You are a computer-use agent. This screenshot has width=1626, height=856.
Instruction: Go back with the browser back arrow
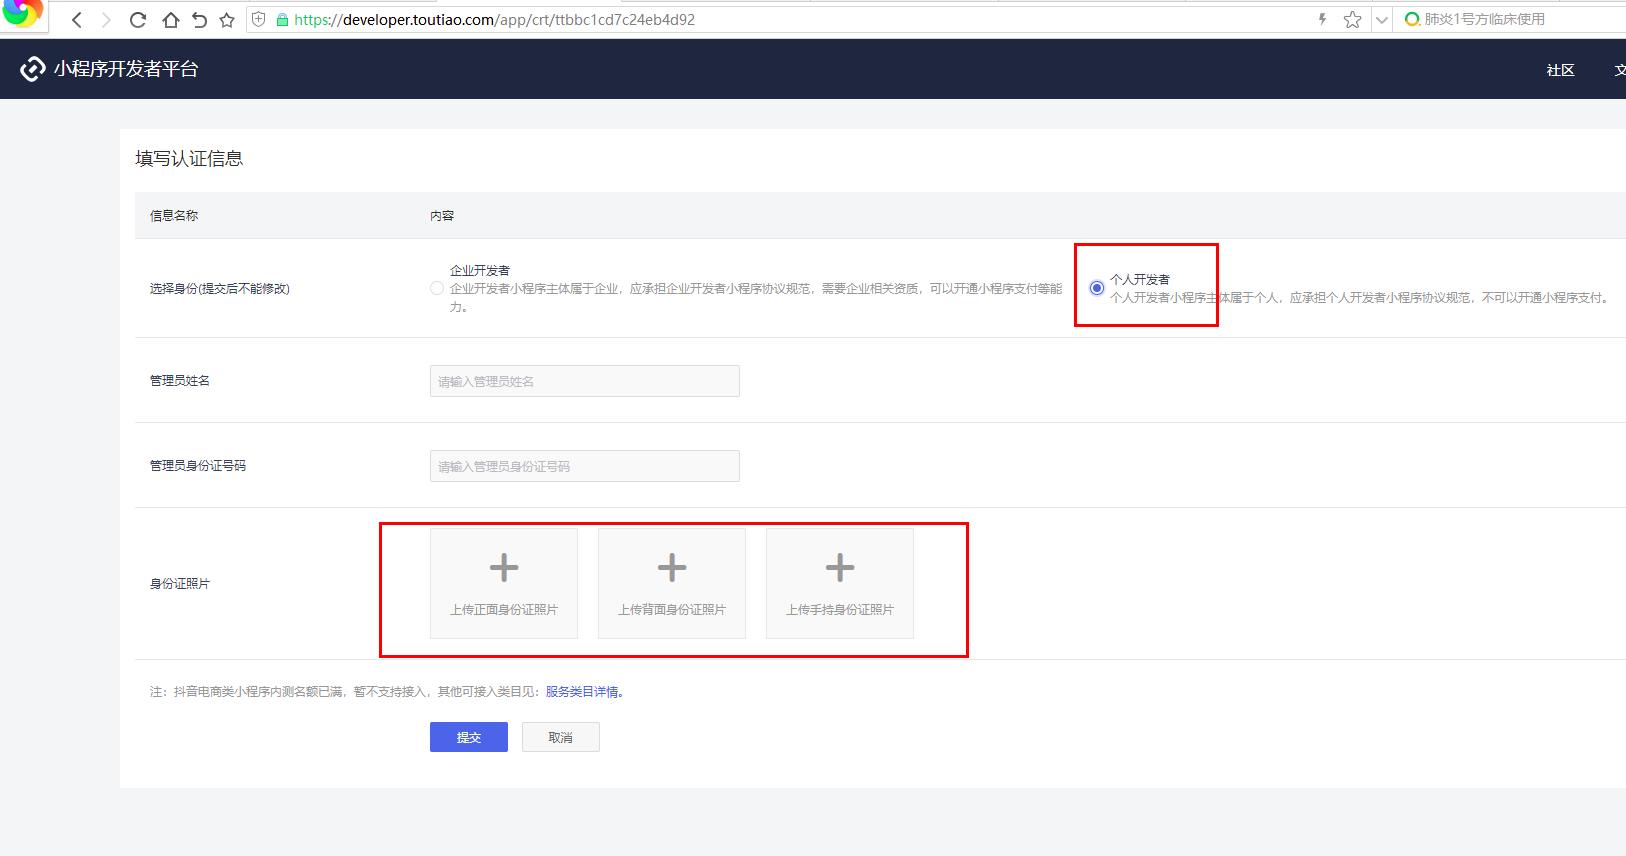click(x=77, y=20)
